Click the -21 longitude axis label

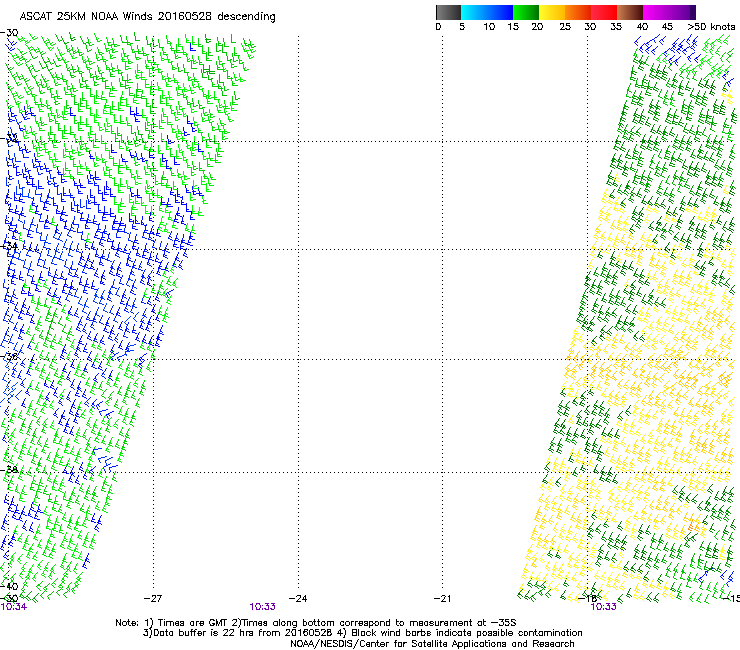(x=442, y=599)
